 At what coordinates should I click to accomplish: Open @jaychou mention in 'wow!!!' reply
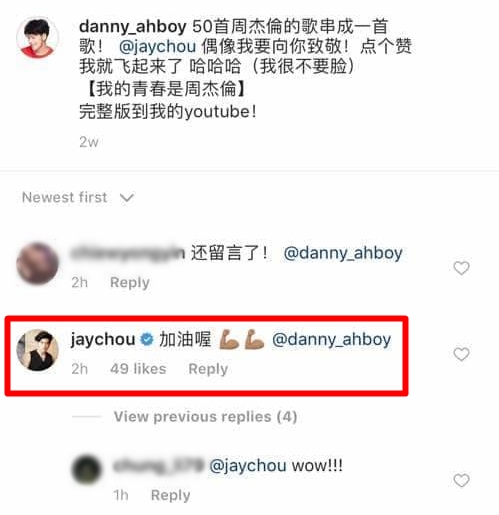point(248,466)
